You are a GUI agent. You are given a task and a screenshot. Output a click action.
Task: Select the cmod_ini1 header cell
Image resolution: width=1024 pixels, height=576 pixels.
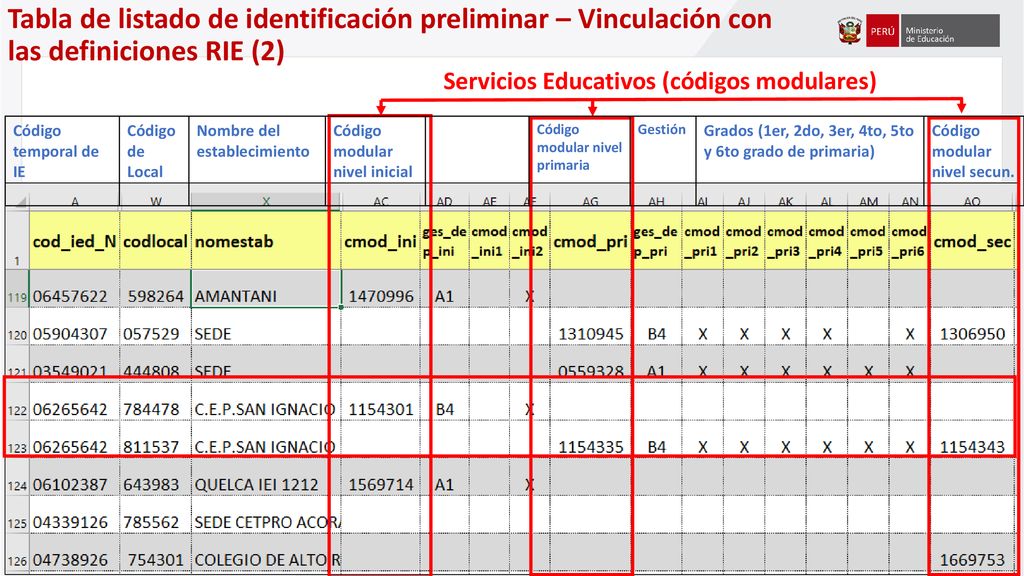tap(490, 241)
